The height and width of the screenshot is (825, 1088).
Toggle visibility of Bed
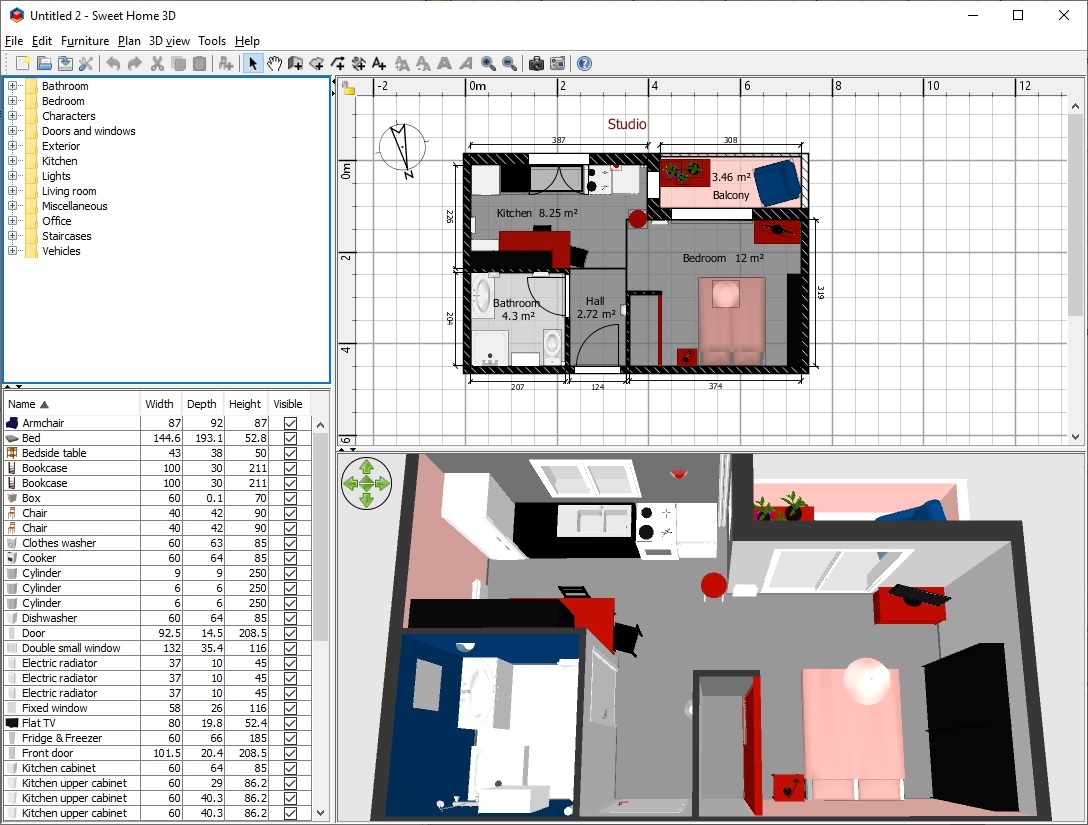point(290,439)
